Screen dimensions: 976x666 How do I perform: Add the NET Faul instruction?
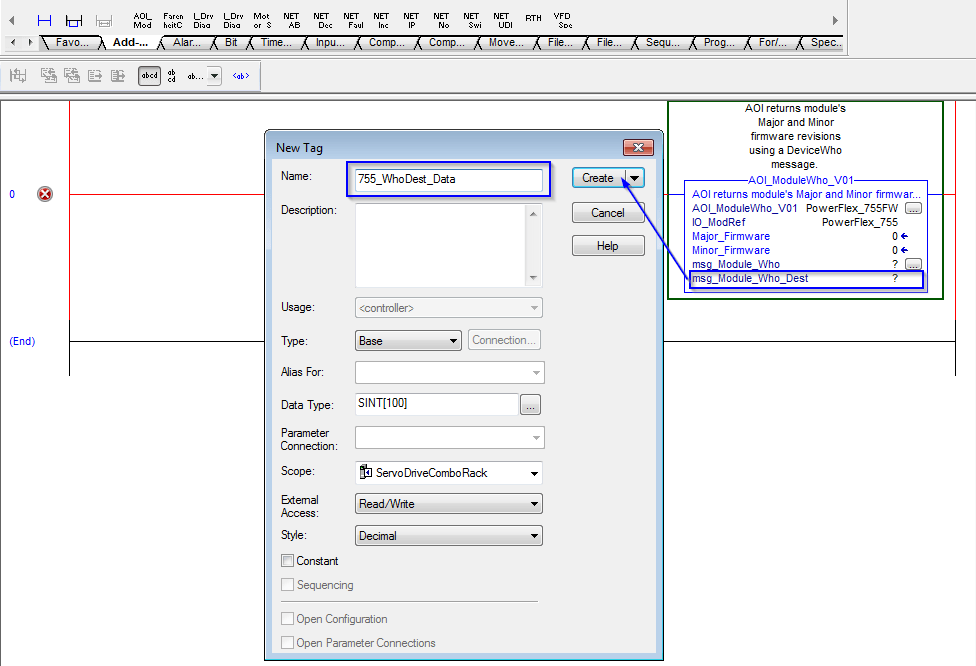click(352, 21)
